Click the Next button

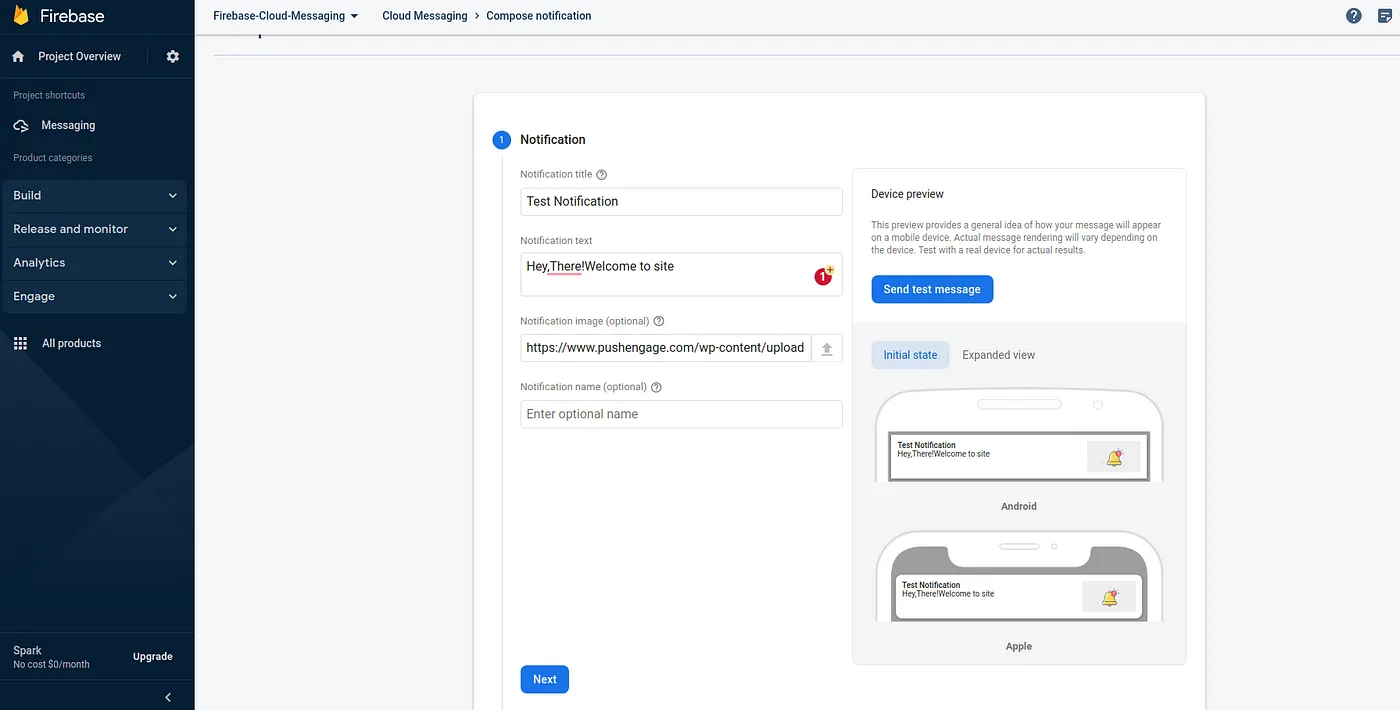click(545, 679)
